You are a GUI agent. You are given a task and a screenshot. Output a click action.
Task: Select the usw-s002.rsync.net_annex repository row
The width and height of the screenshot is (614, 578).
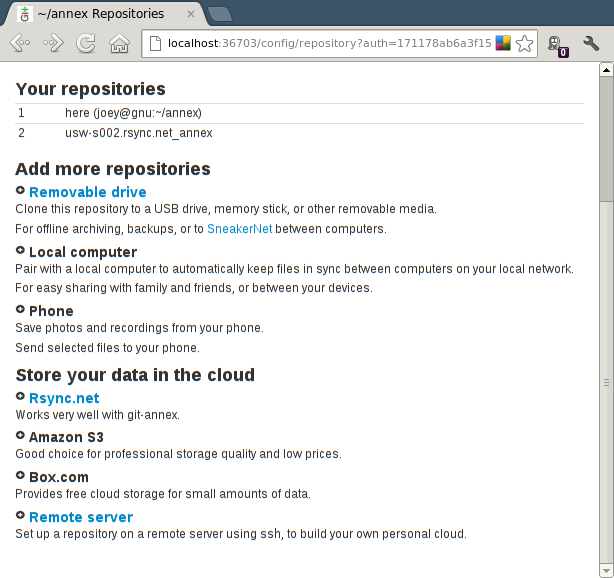pos(138,133)
